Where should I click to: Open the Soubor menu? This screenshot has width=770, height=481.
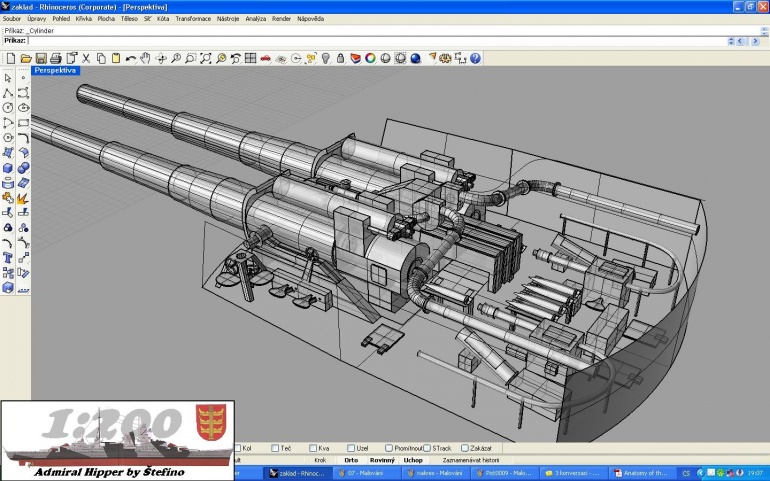pyautogui.click(x=12, y=19)
